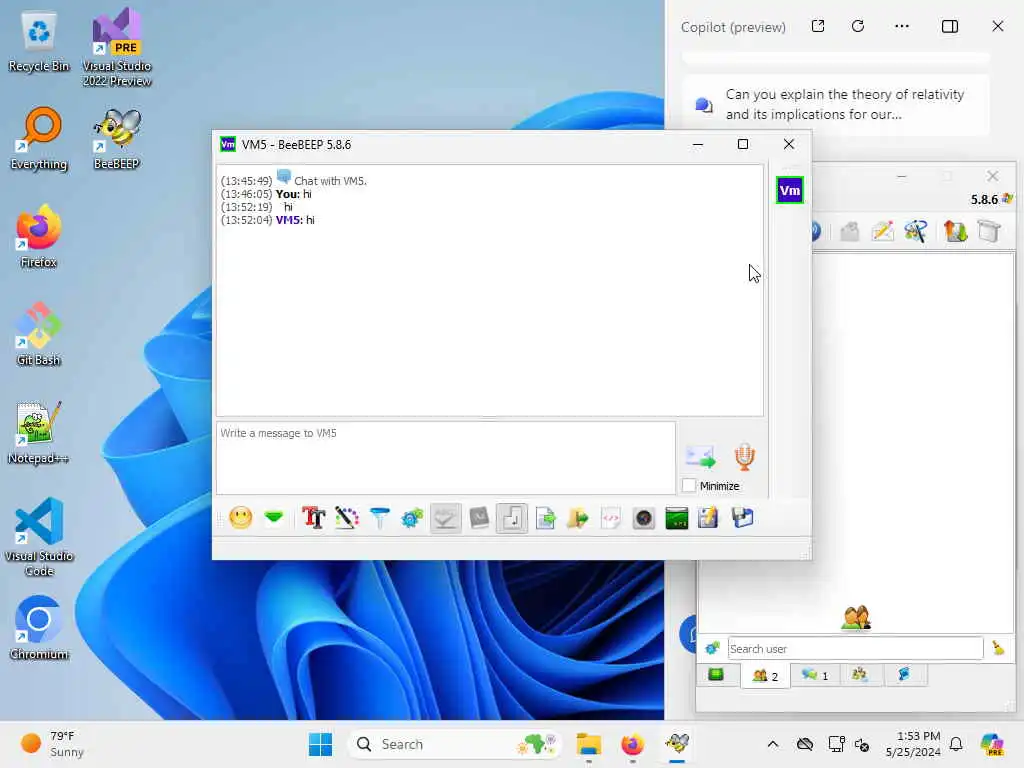Select the Chromium desktop shortcut
Screen dimensions: 1024x768
tap(39, 628)
